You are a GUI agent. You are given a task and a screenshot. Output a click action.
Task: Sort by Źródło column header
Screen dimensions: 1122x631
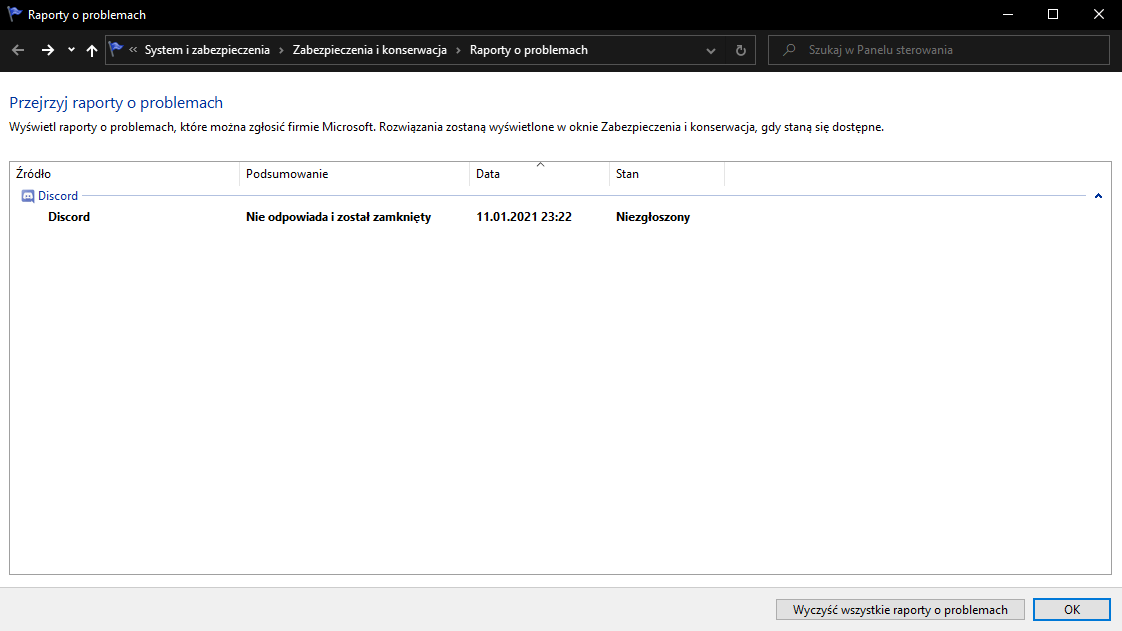coord(125,174)
